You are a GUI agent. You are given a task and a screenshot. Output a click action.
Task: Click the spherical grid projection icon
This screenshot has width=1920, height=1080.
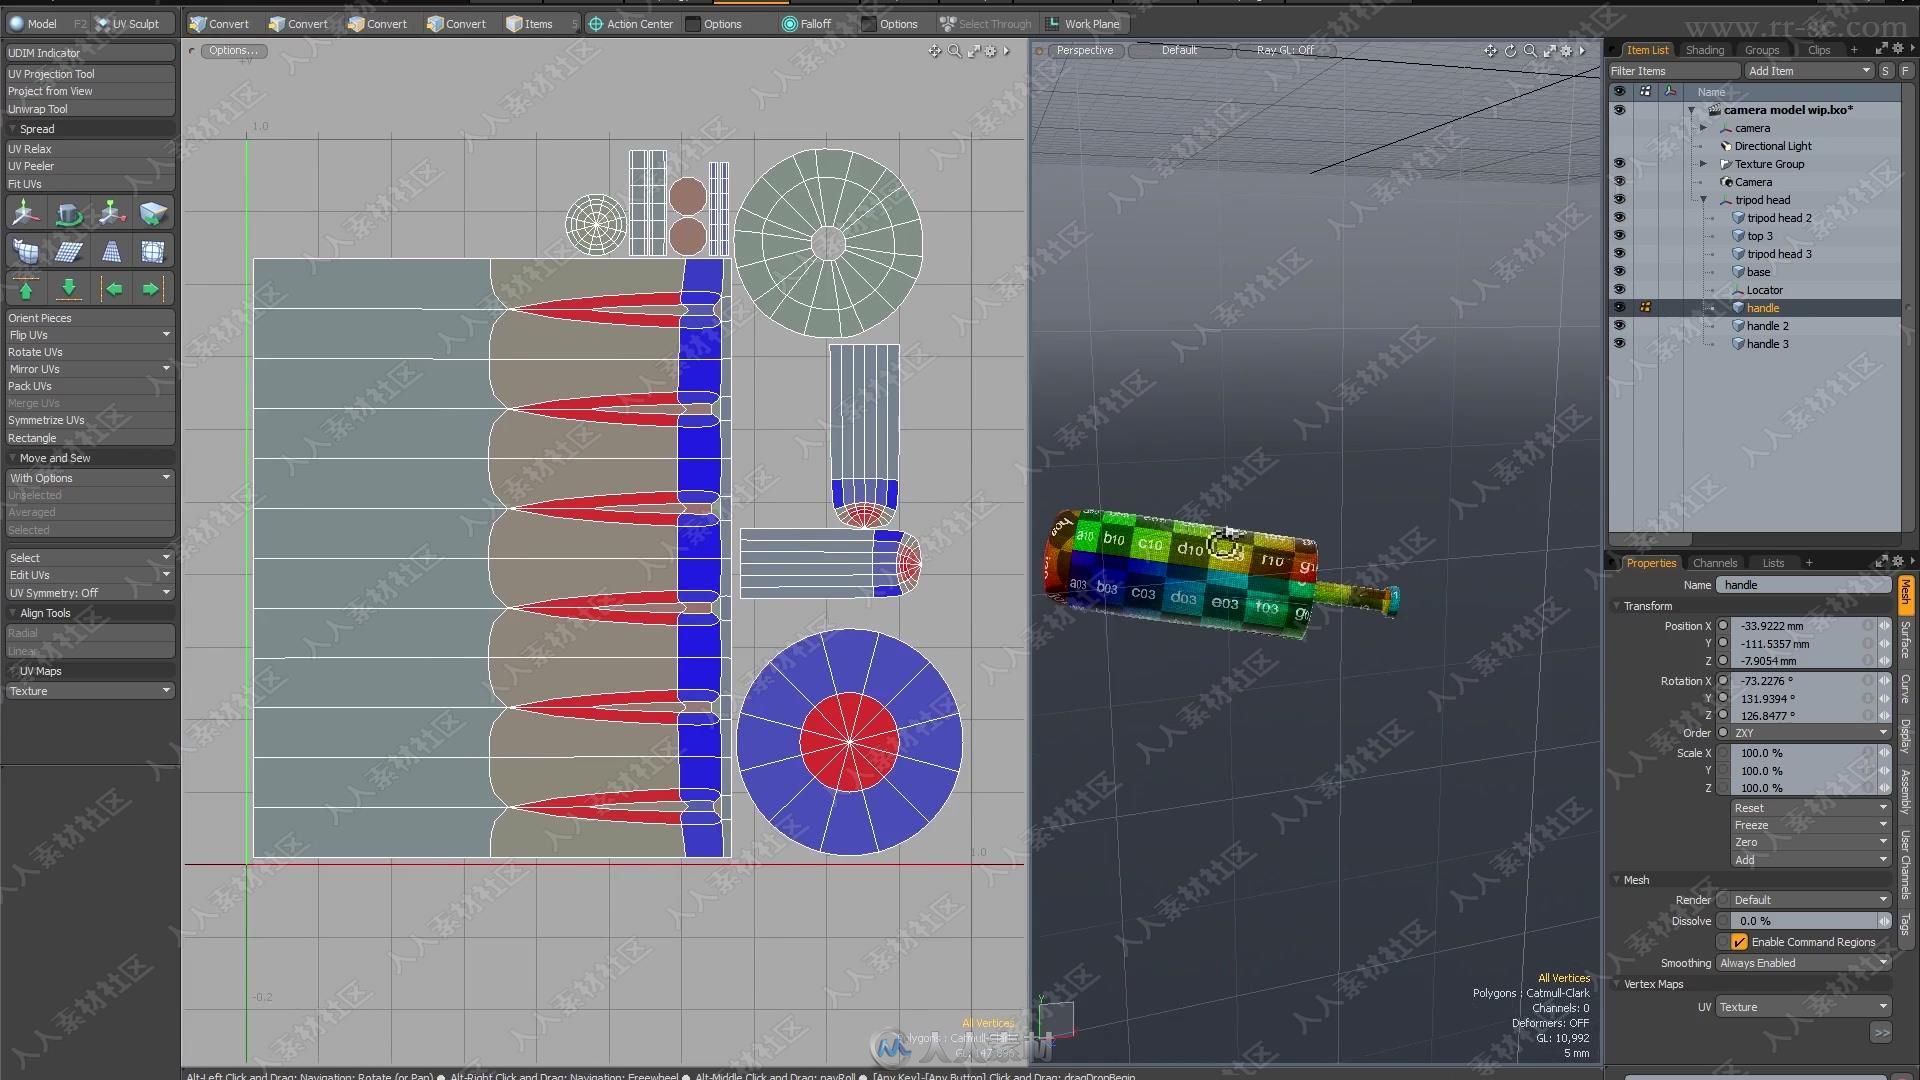153,251
